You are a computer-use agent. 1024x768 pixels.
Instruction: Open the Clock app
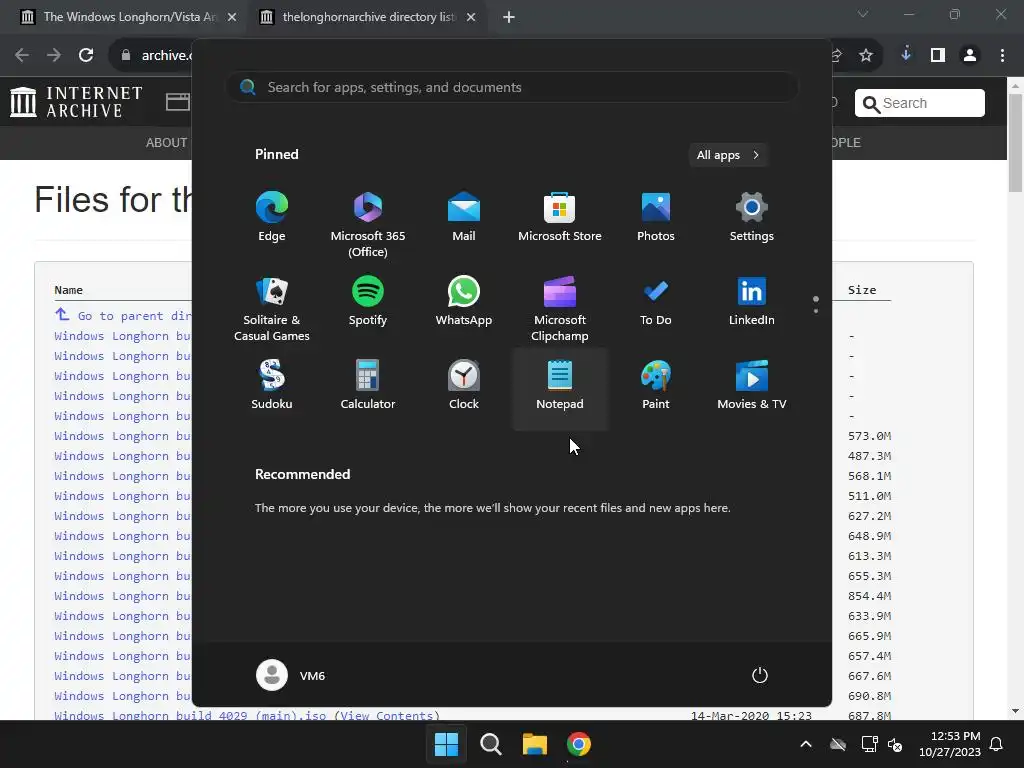[464, 385]
